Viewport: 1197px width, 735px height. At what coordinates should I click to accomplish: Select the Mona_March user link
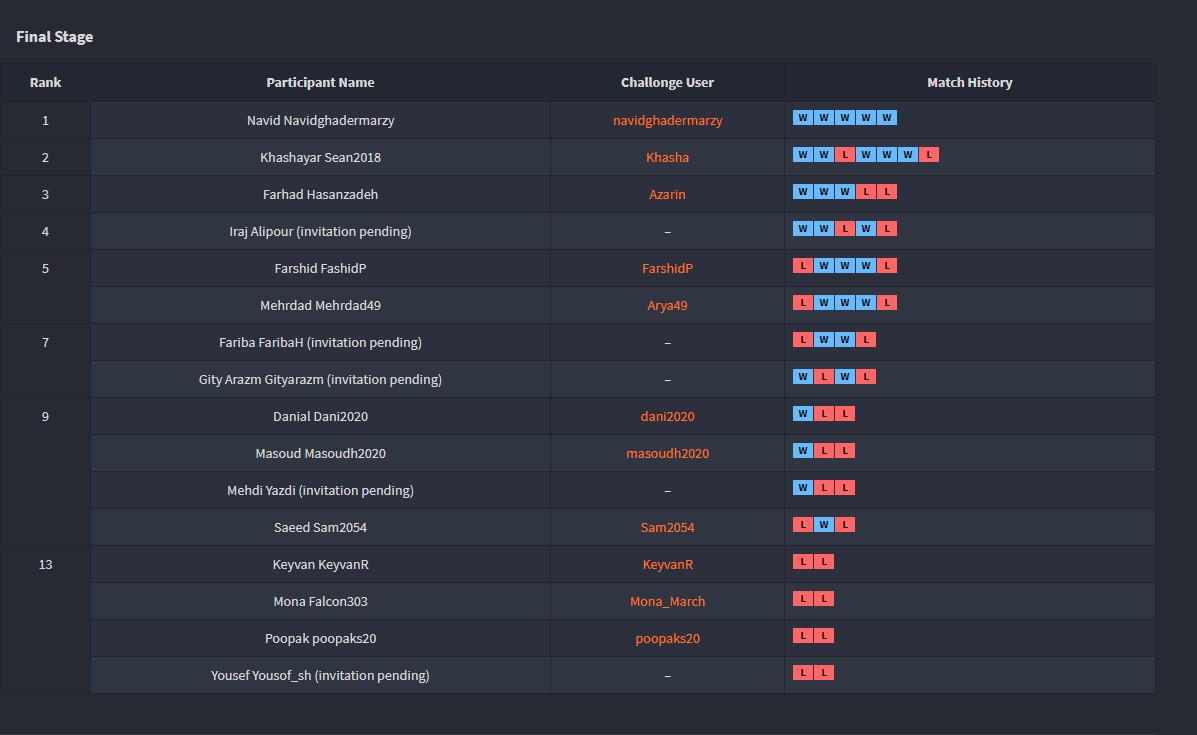(x=667, y=601)
